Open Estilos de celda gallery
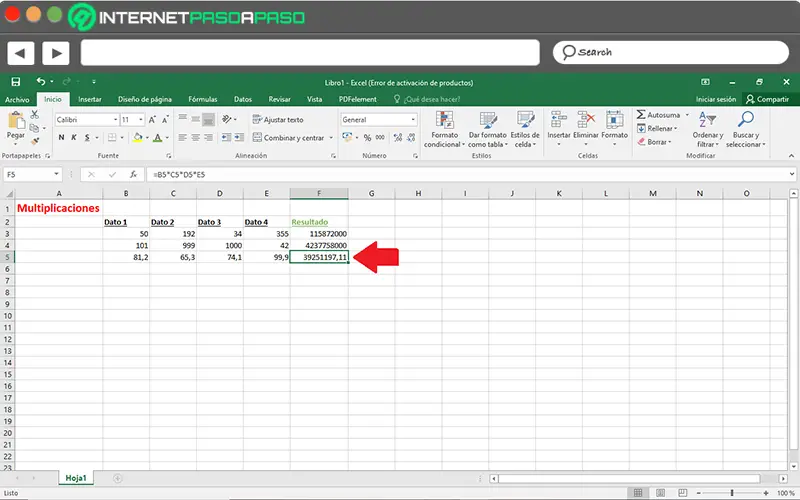The width and height of the screenshot is (800, 500). 525,130
